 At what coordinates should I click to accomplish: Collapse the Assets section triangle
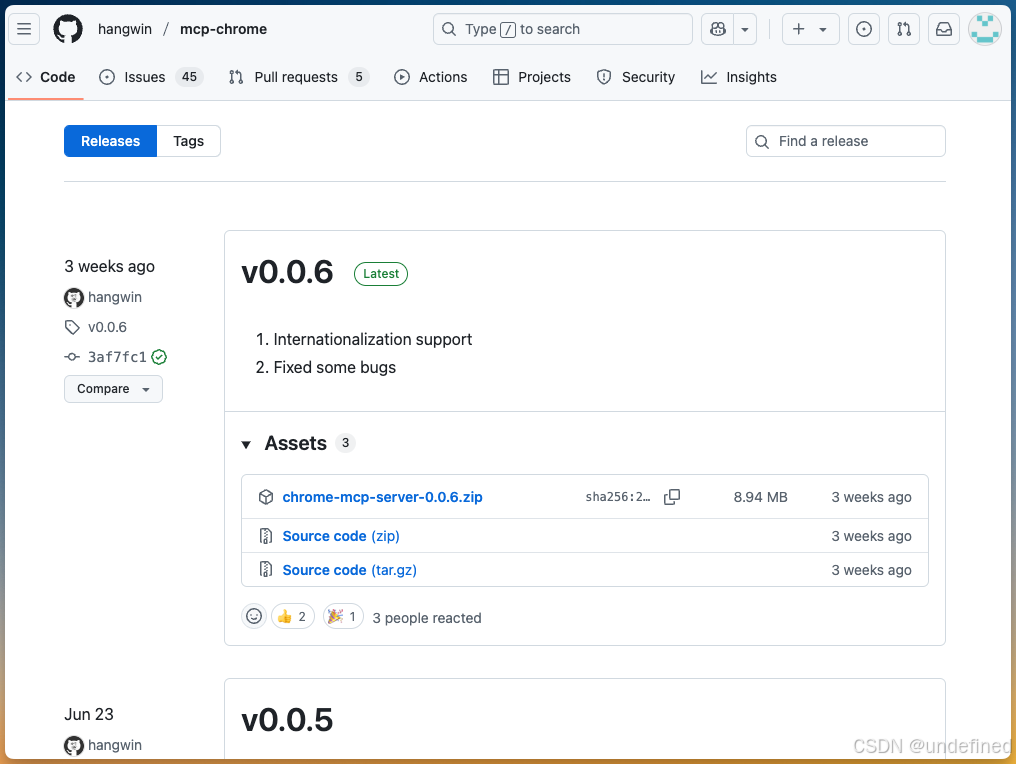coord(246,445)
